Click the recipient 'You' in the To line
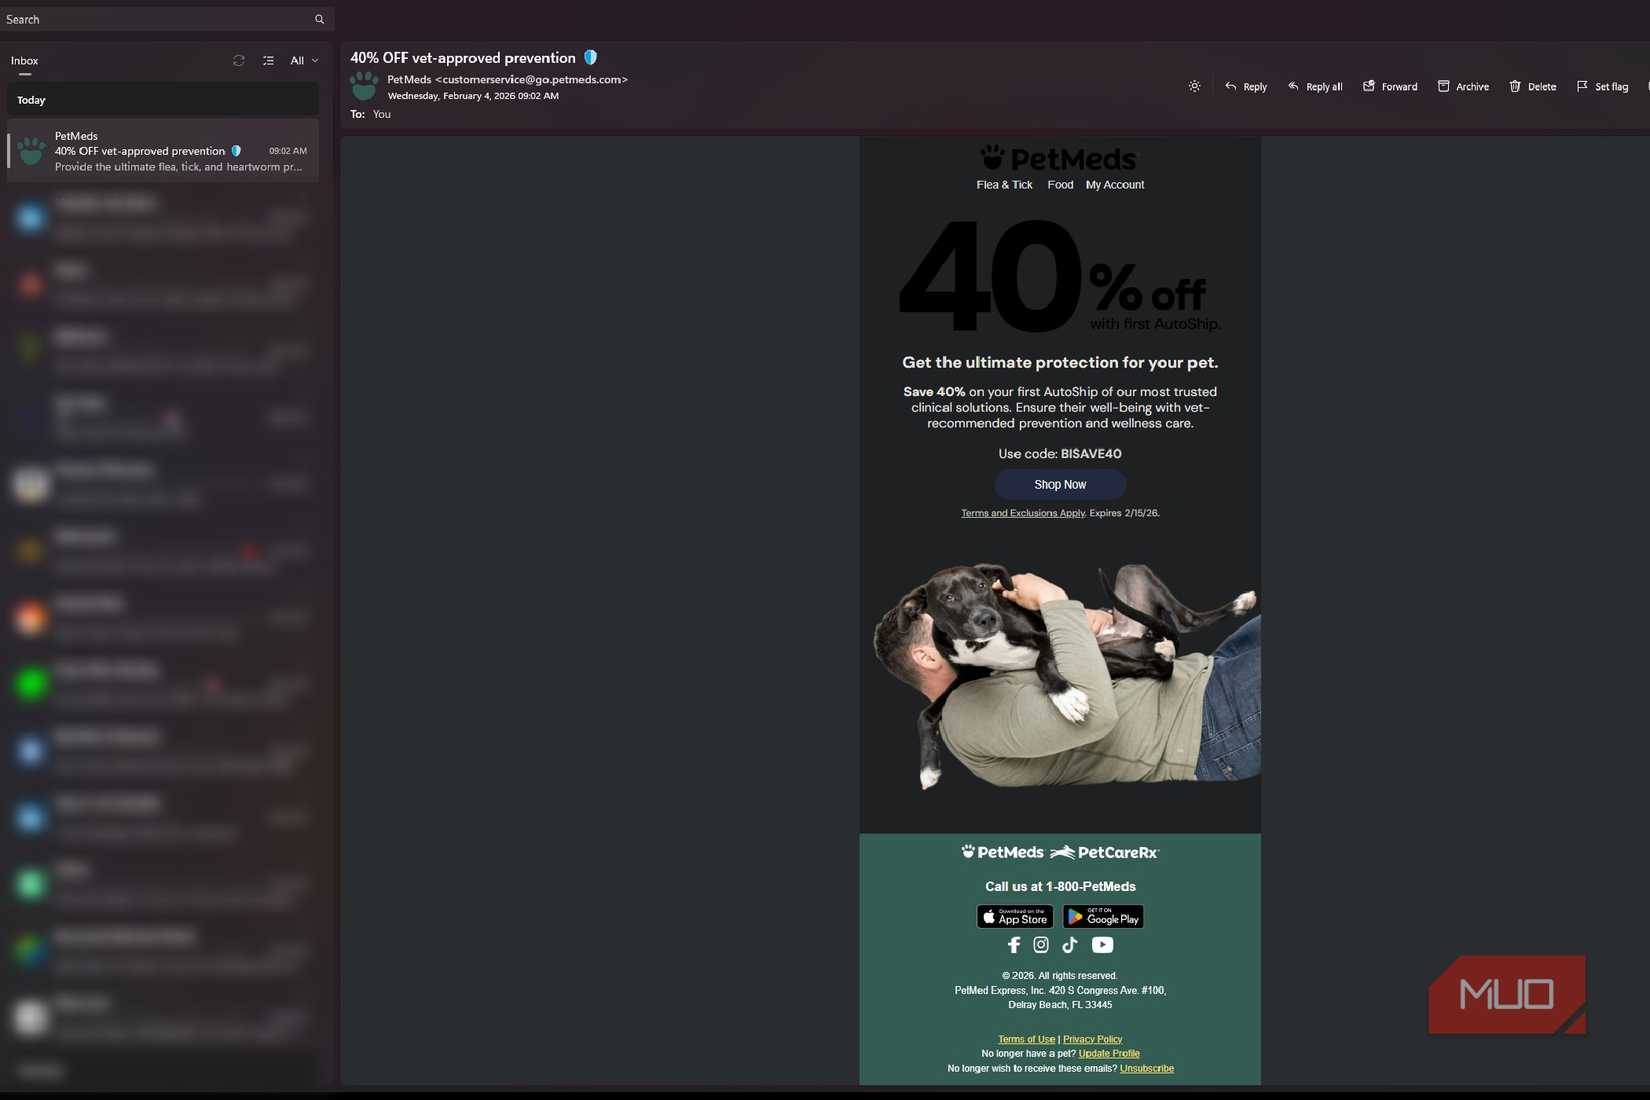The image size is (1650, 1100). point(382,114)
